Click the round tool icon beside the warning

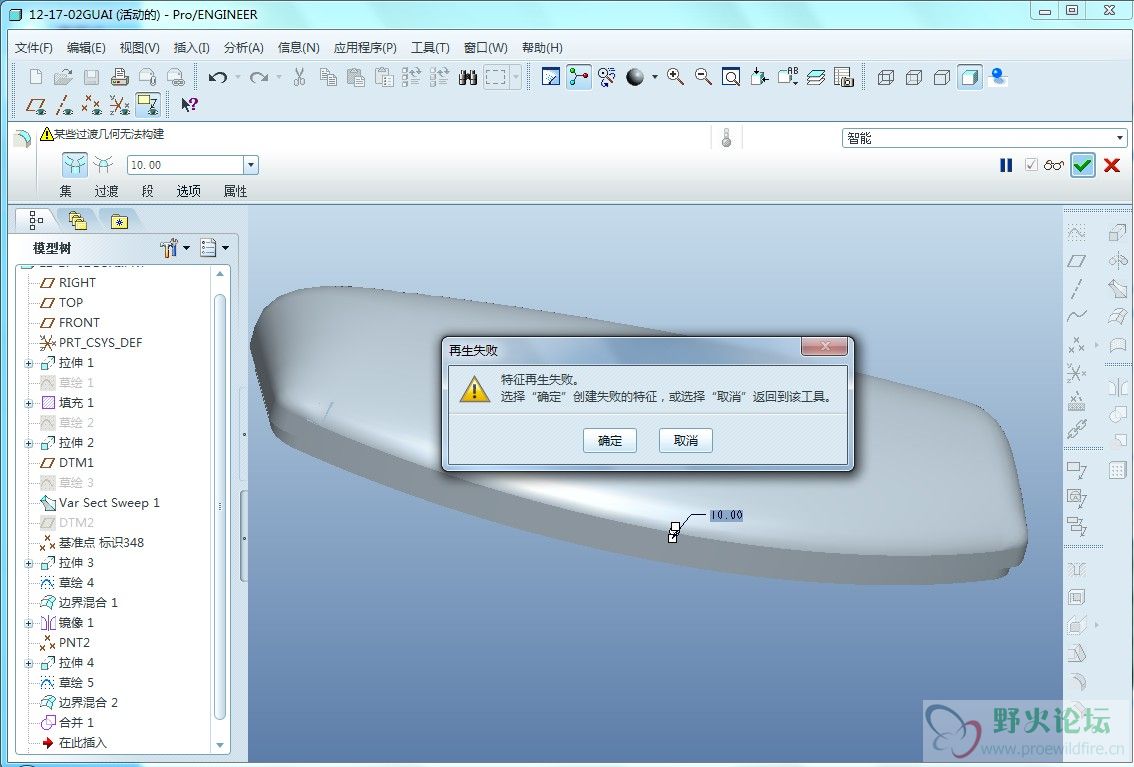click(22, 137)
